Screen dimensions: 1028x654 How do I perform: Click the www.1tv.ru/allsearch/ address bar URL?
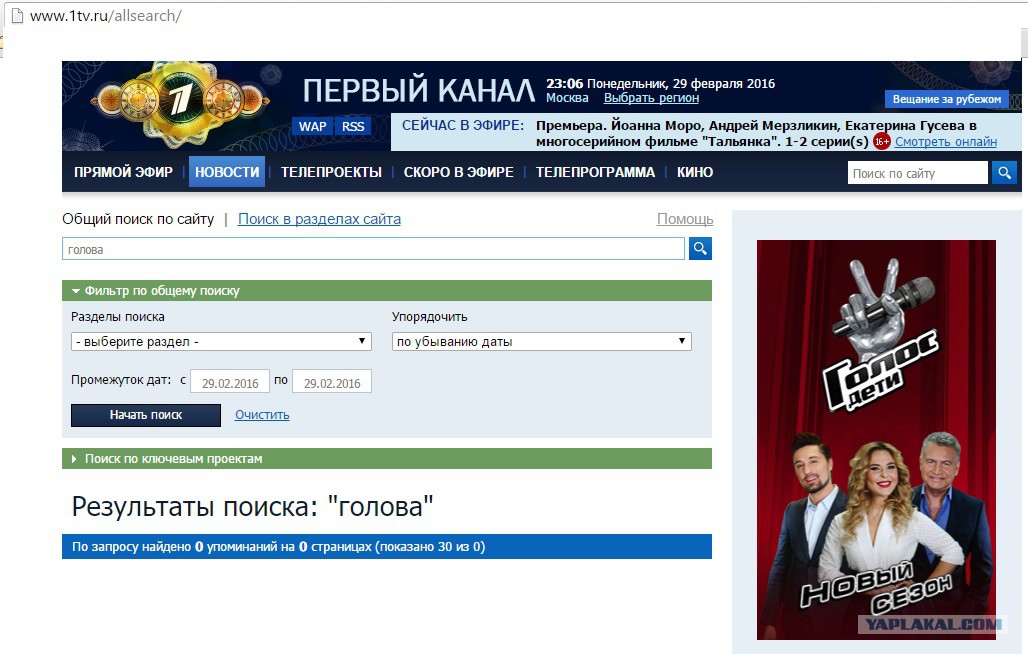[x=106, y=16]
